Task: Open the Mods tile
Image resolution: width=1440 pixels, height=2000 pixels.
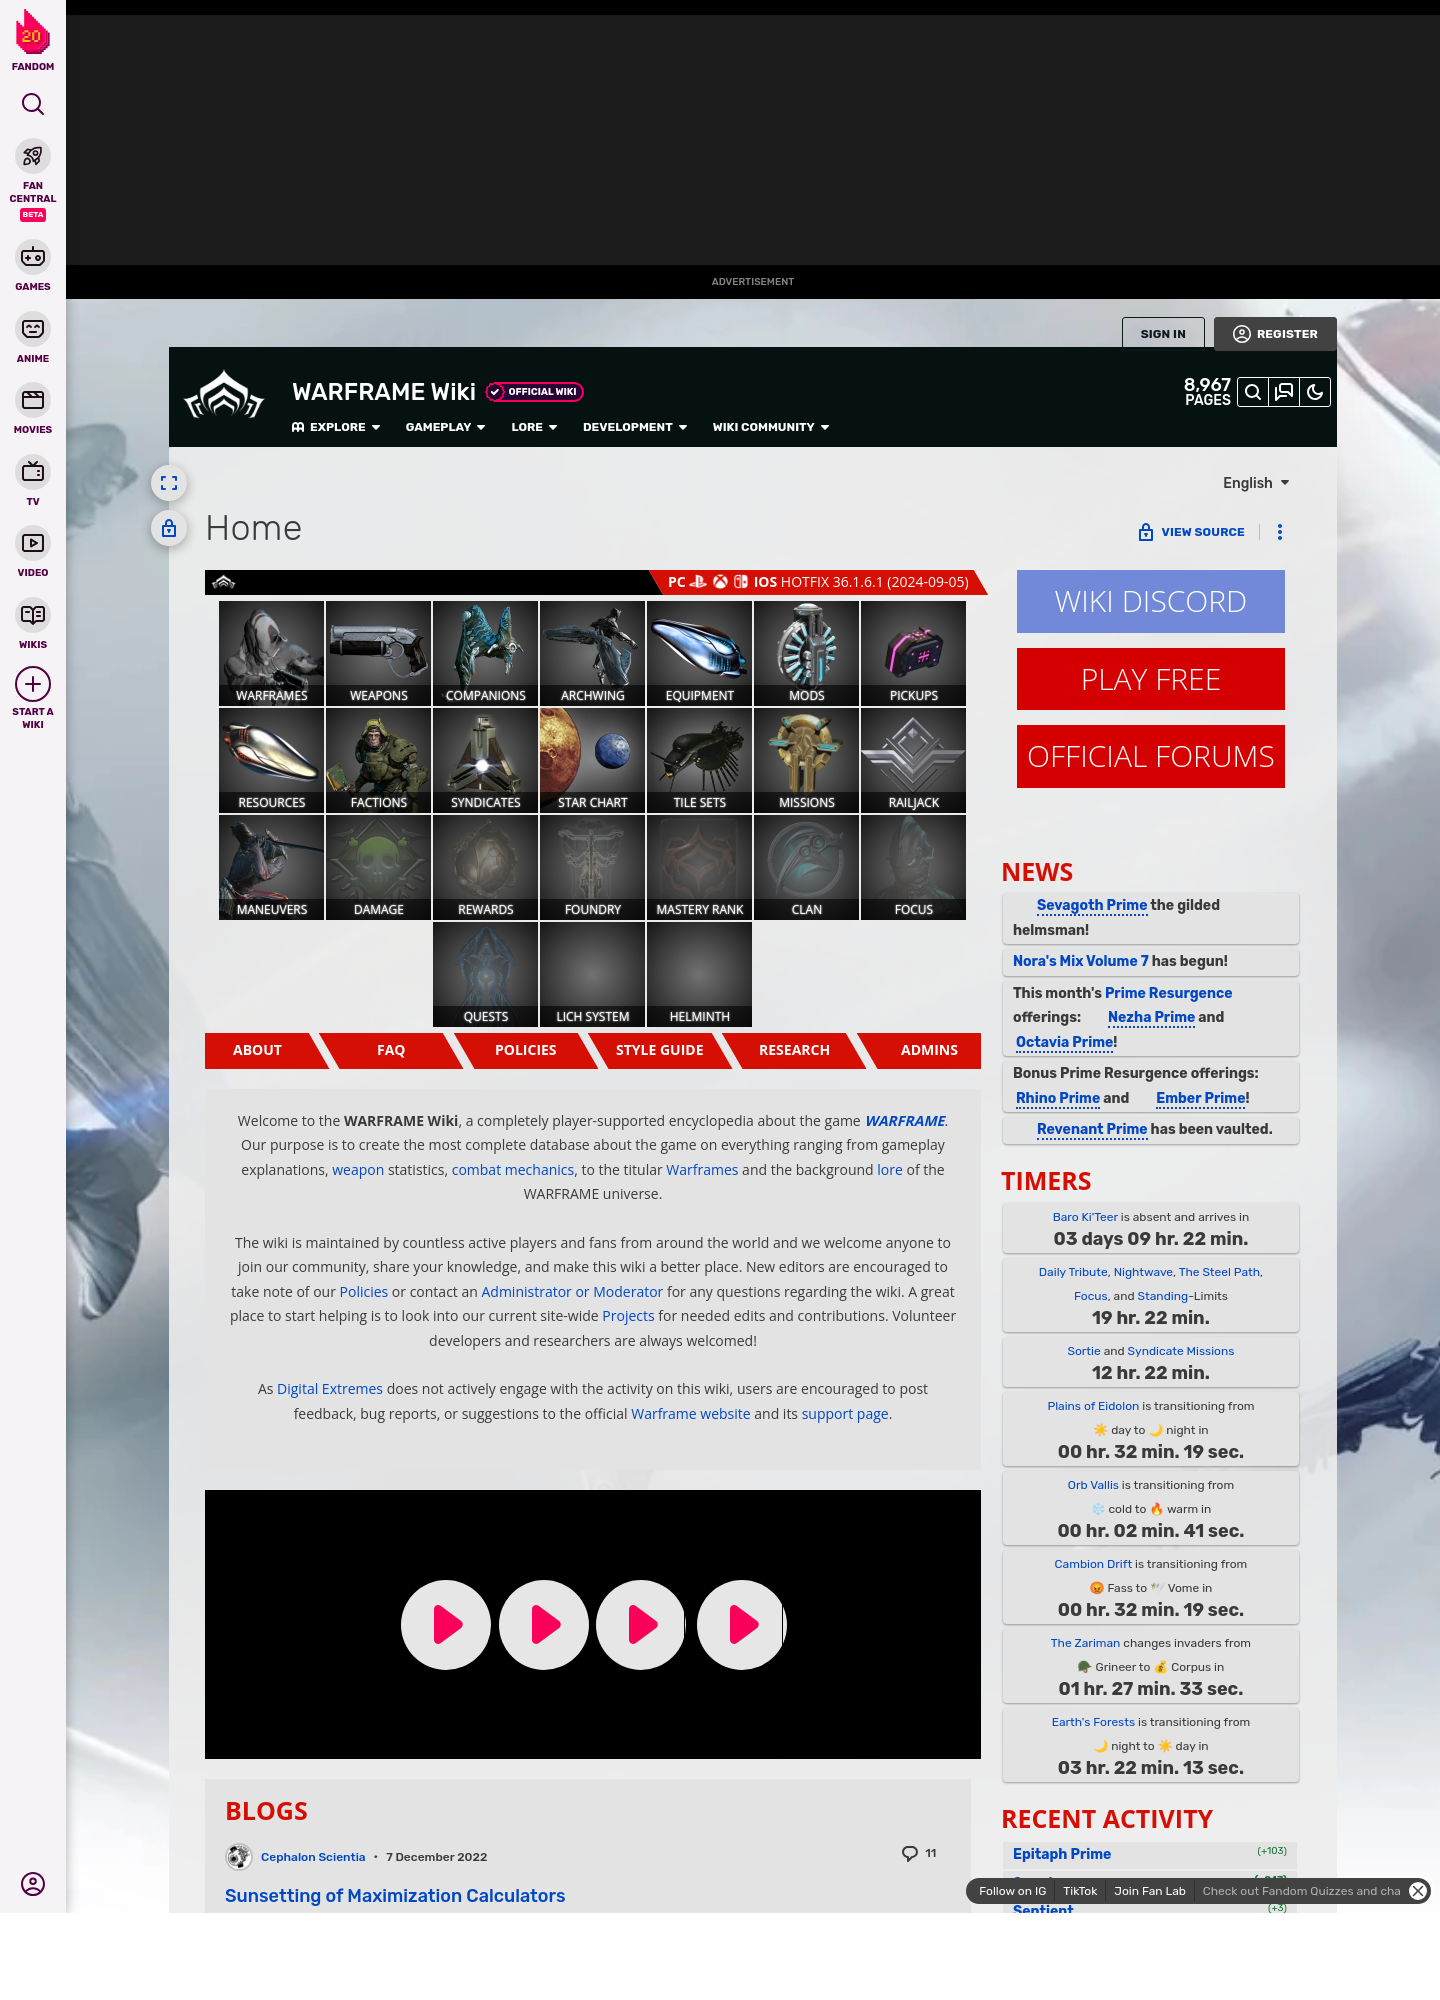Action: pyautogui.click(x=807, y=654)
